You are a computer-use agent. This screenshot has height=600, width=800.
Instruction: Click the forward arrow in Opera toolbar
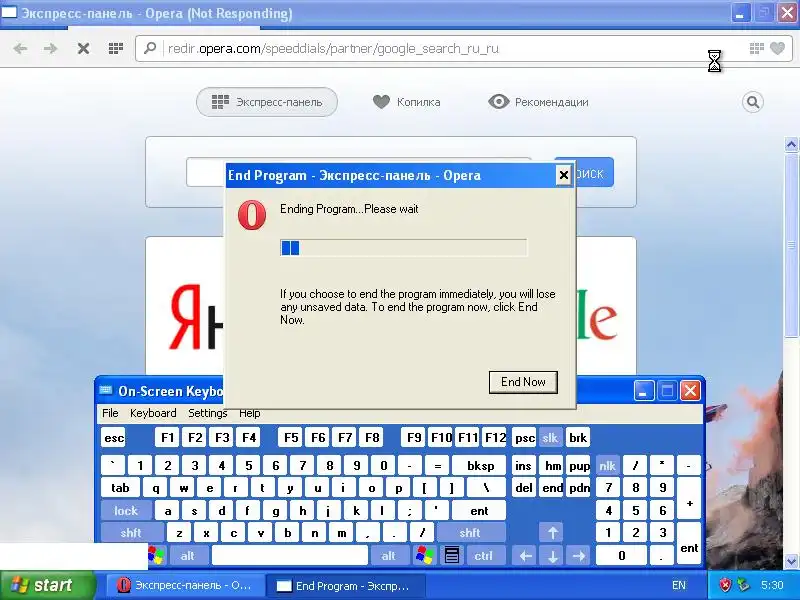51,48
